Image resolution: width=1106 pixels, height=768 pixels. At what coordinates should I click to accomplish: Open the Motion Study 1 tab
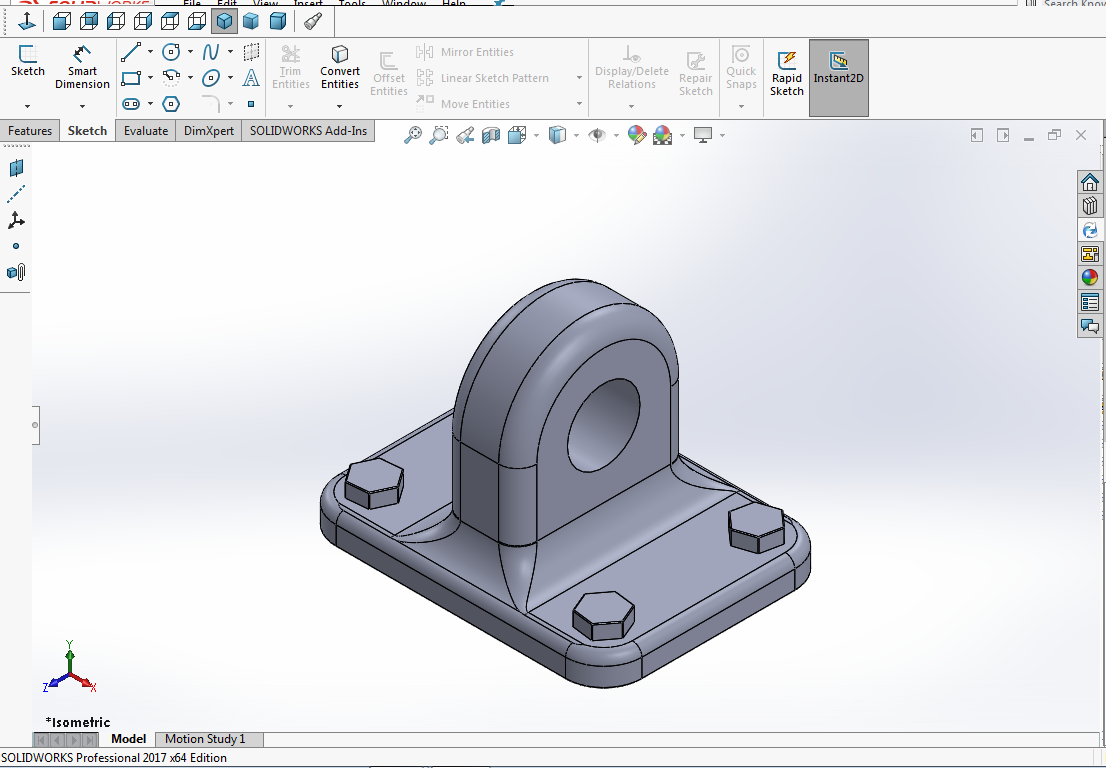tap(204, 739)
